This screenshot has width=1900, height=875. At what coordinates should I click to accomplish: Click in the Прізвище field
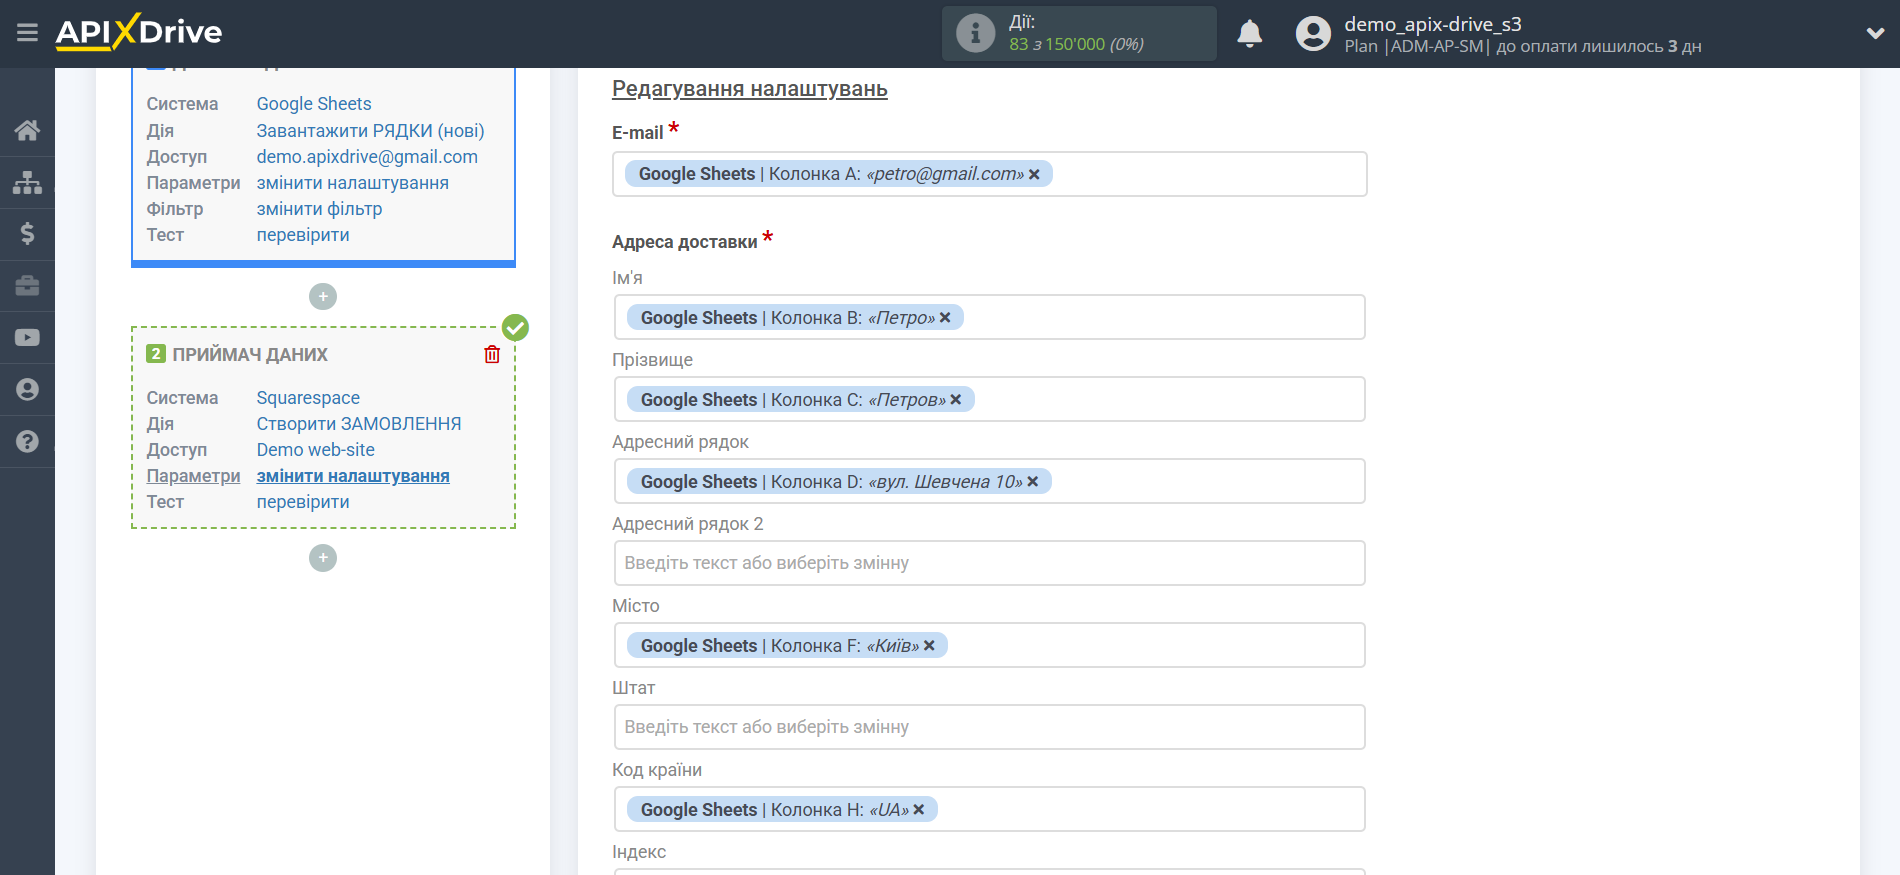(x=989, y=400)
